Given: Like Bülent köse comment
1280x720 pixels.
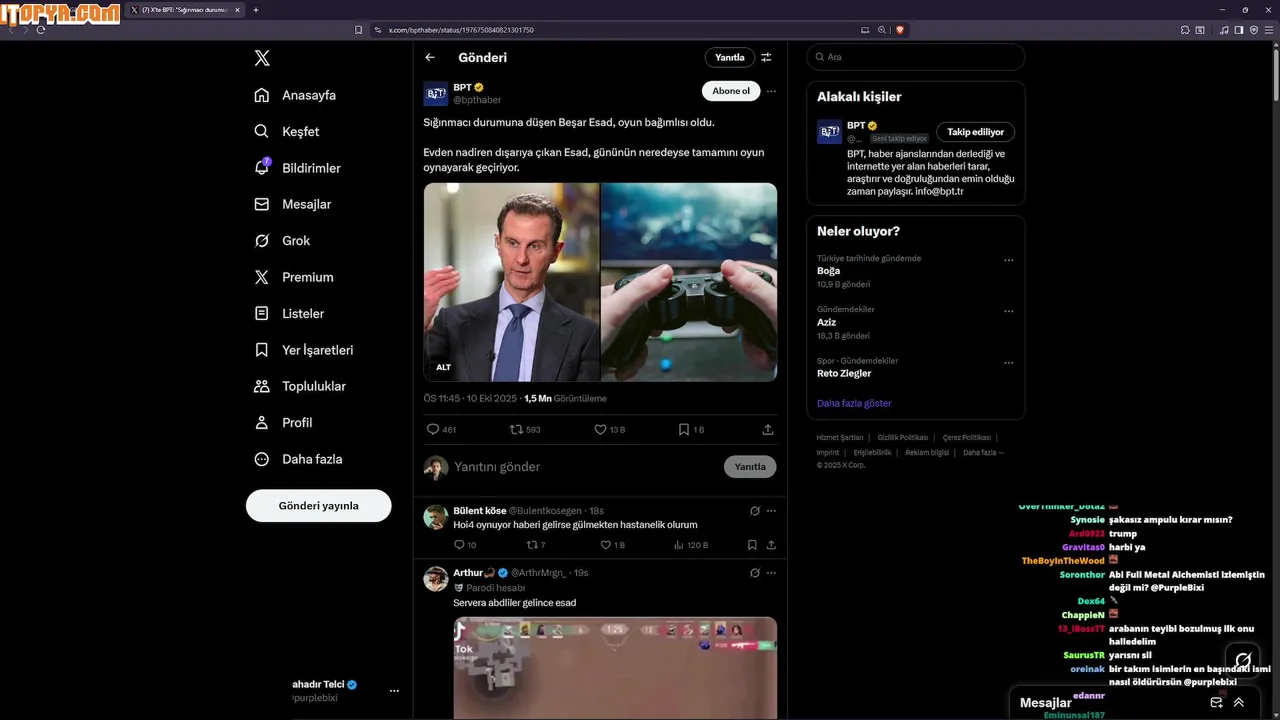Looking at the screenshot, I should coord(605,545).
